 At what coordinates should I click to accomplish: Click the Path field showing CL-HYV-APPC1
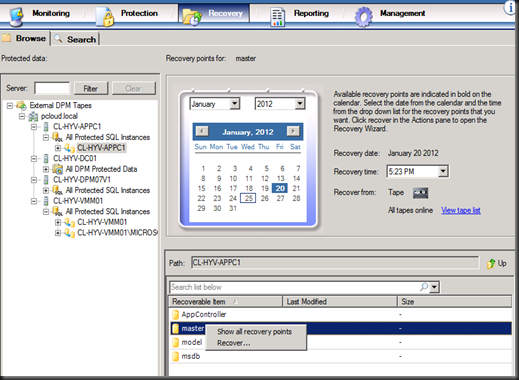click(x=335, y=263)
